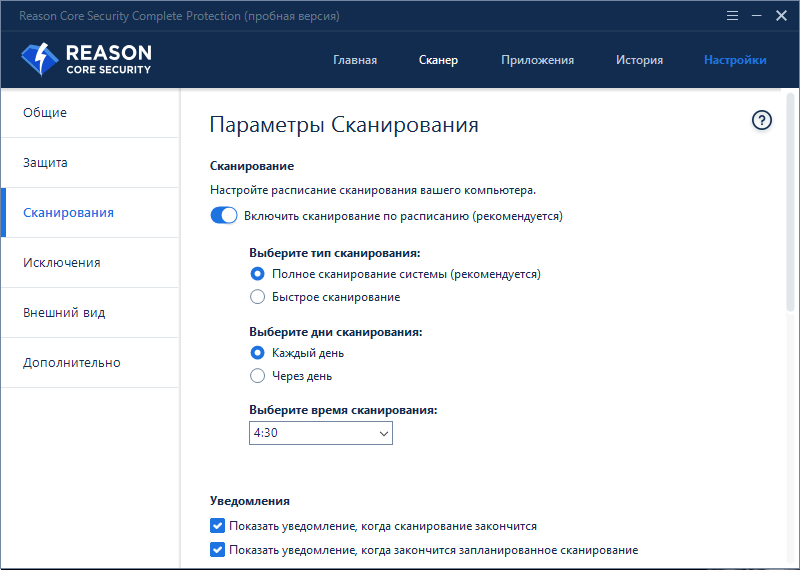
Task: Open the help question mark icon
Action: point(762,120)
